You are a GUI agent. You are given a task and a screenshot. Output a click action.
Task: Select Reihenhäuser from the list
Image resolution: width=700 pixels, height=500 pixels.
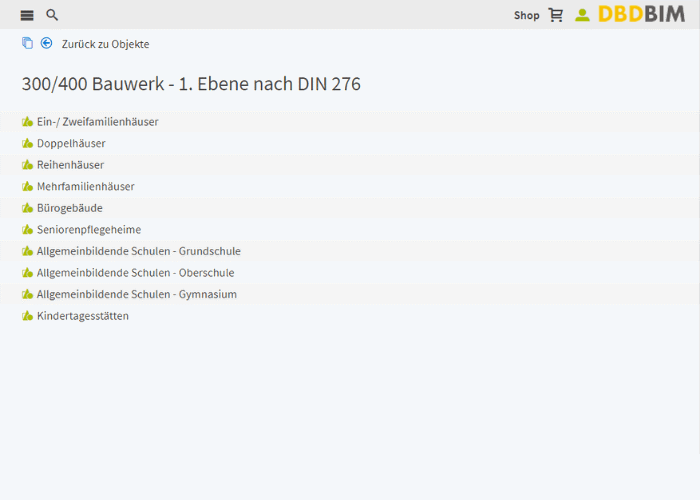pyautogui.click(x=70, y=165)
